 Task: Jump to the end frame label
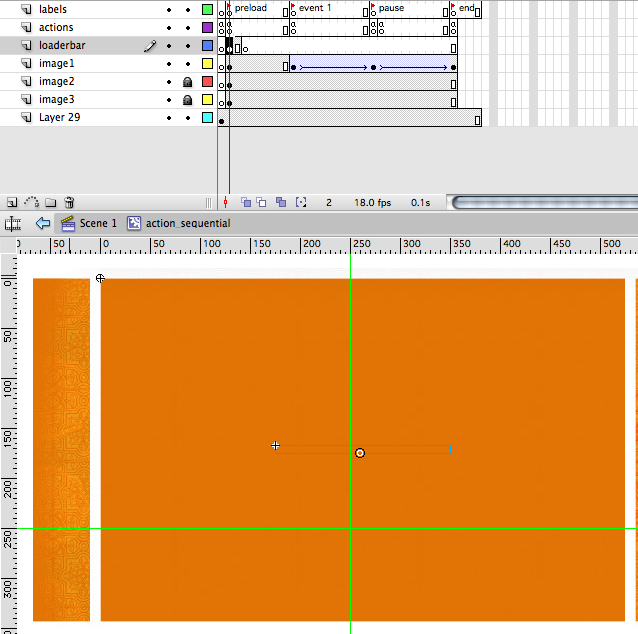(466, 8)
